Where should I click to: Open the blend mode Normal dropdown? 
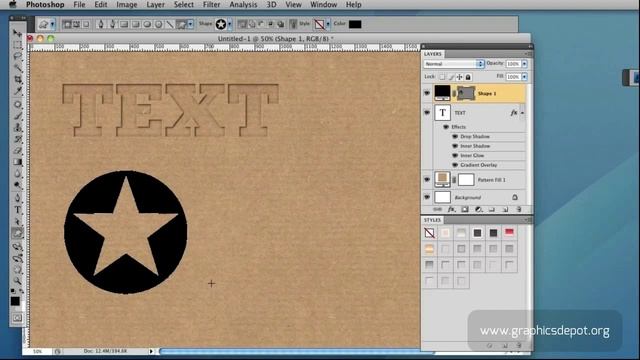[x=453, y=64]
